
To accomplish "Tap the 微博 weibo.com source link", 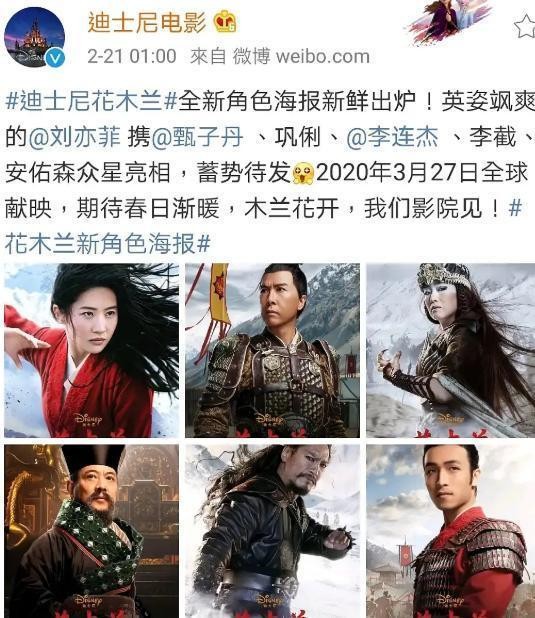I will click(x=301, y=57).
